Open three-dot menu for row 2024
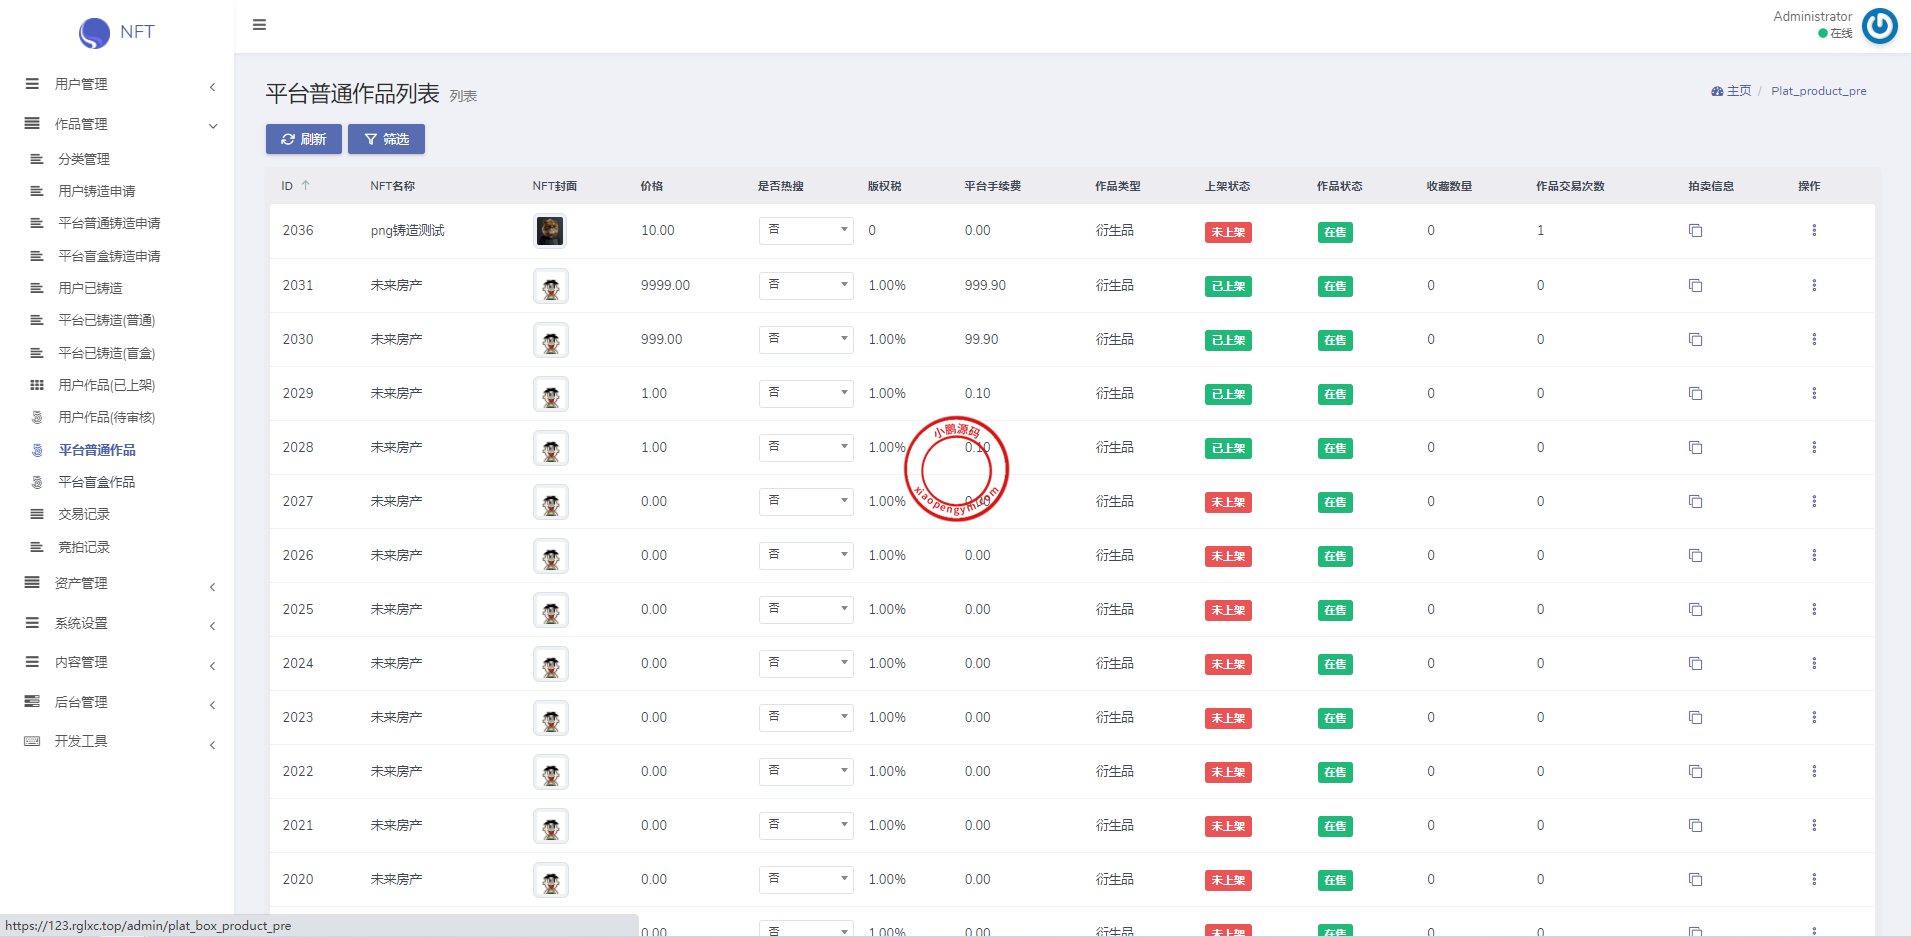 coord(1813,664)
